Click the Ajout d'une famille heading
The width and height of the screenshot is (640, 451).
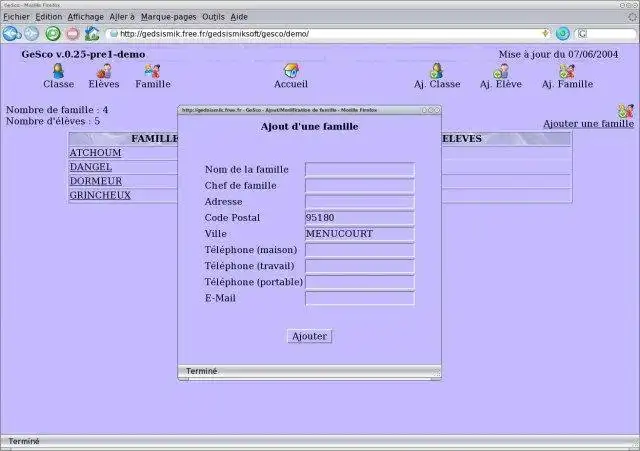[309, 127]
